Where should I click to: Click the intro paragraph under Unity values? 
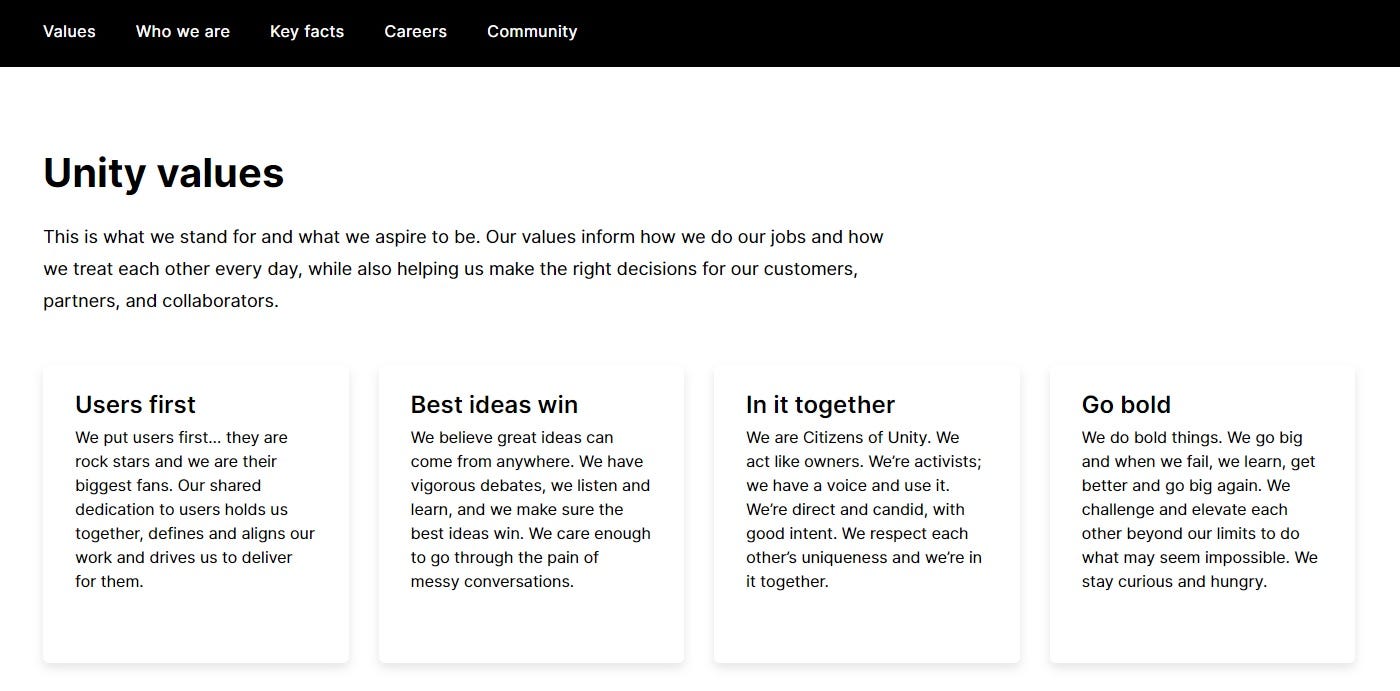463,269
